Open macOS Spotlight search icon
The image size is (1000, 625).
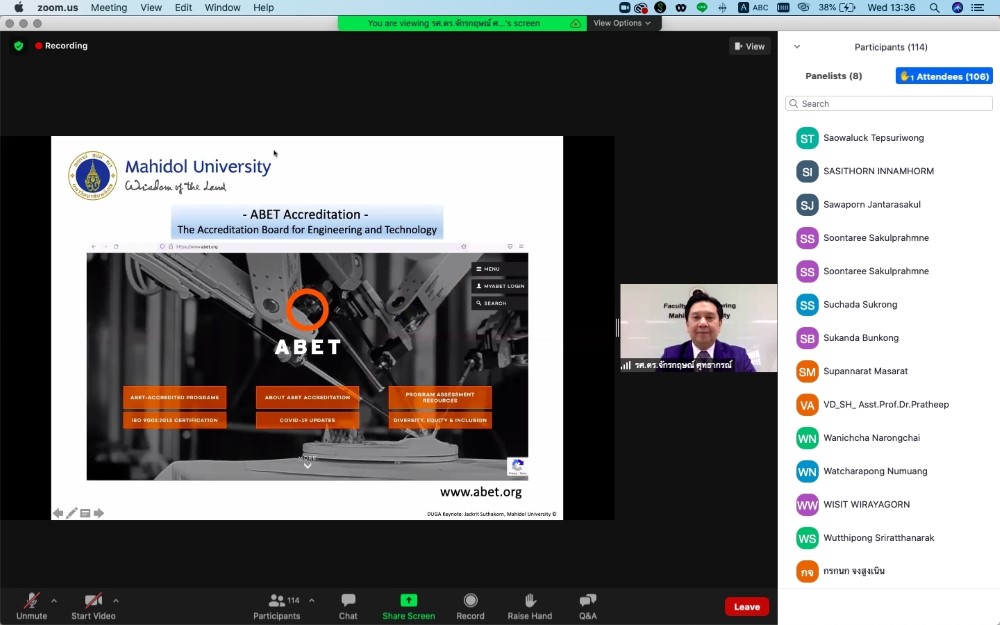[935, 7]
